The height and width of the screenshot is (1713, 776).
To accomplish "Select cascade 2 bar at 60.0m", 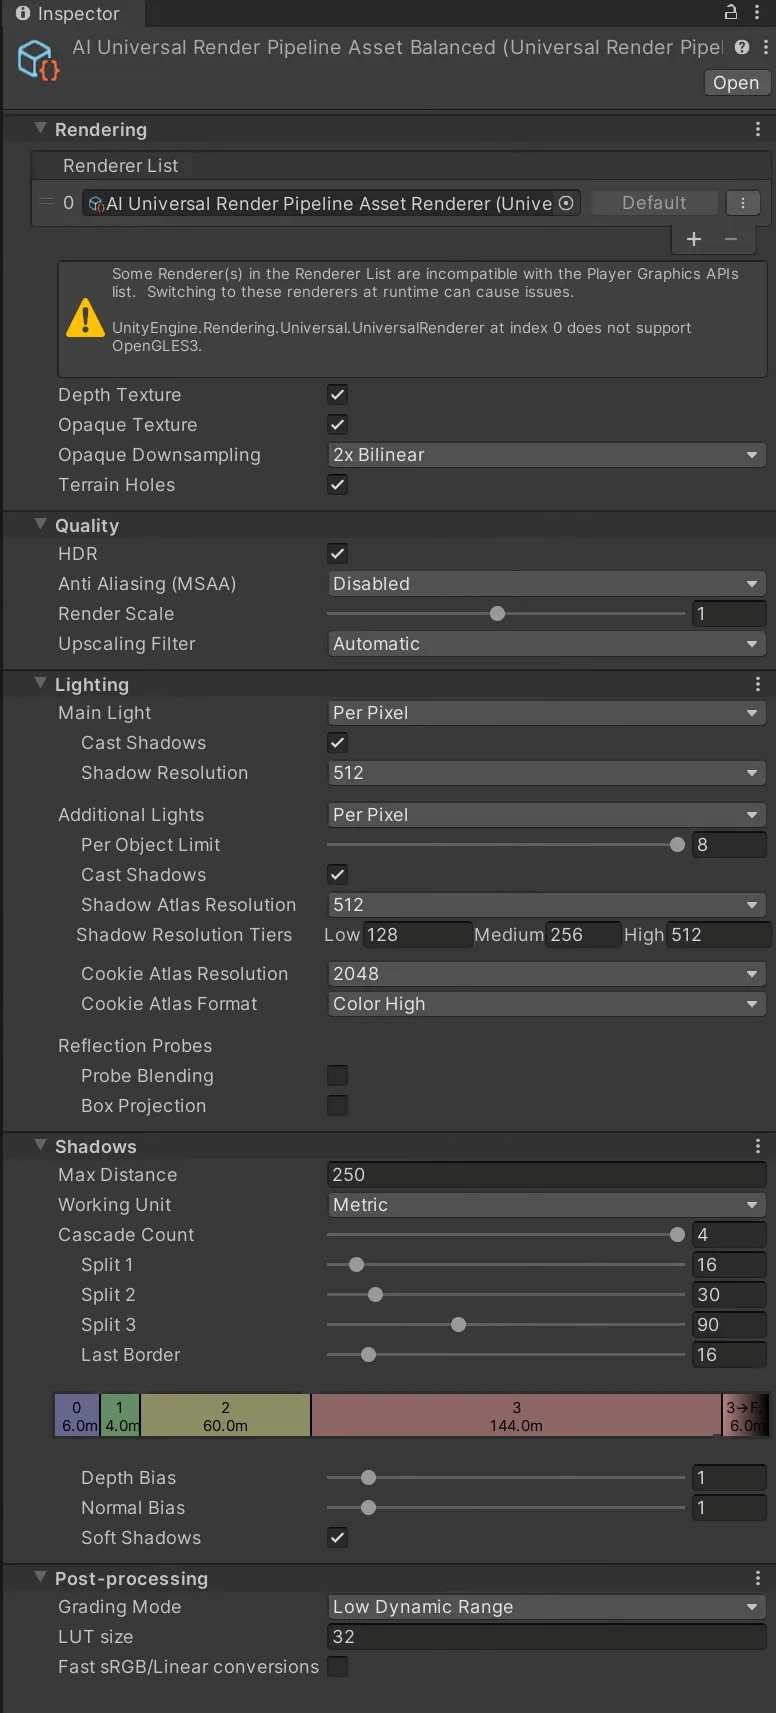I will coord(225,1416).
